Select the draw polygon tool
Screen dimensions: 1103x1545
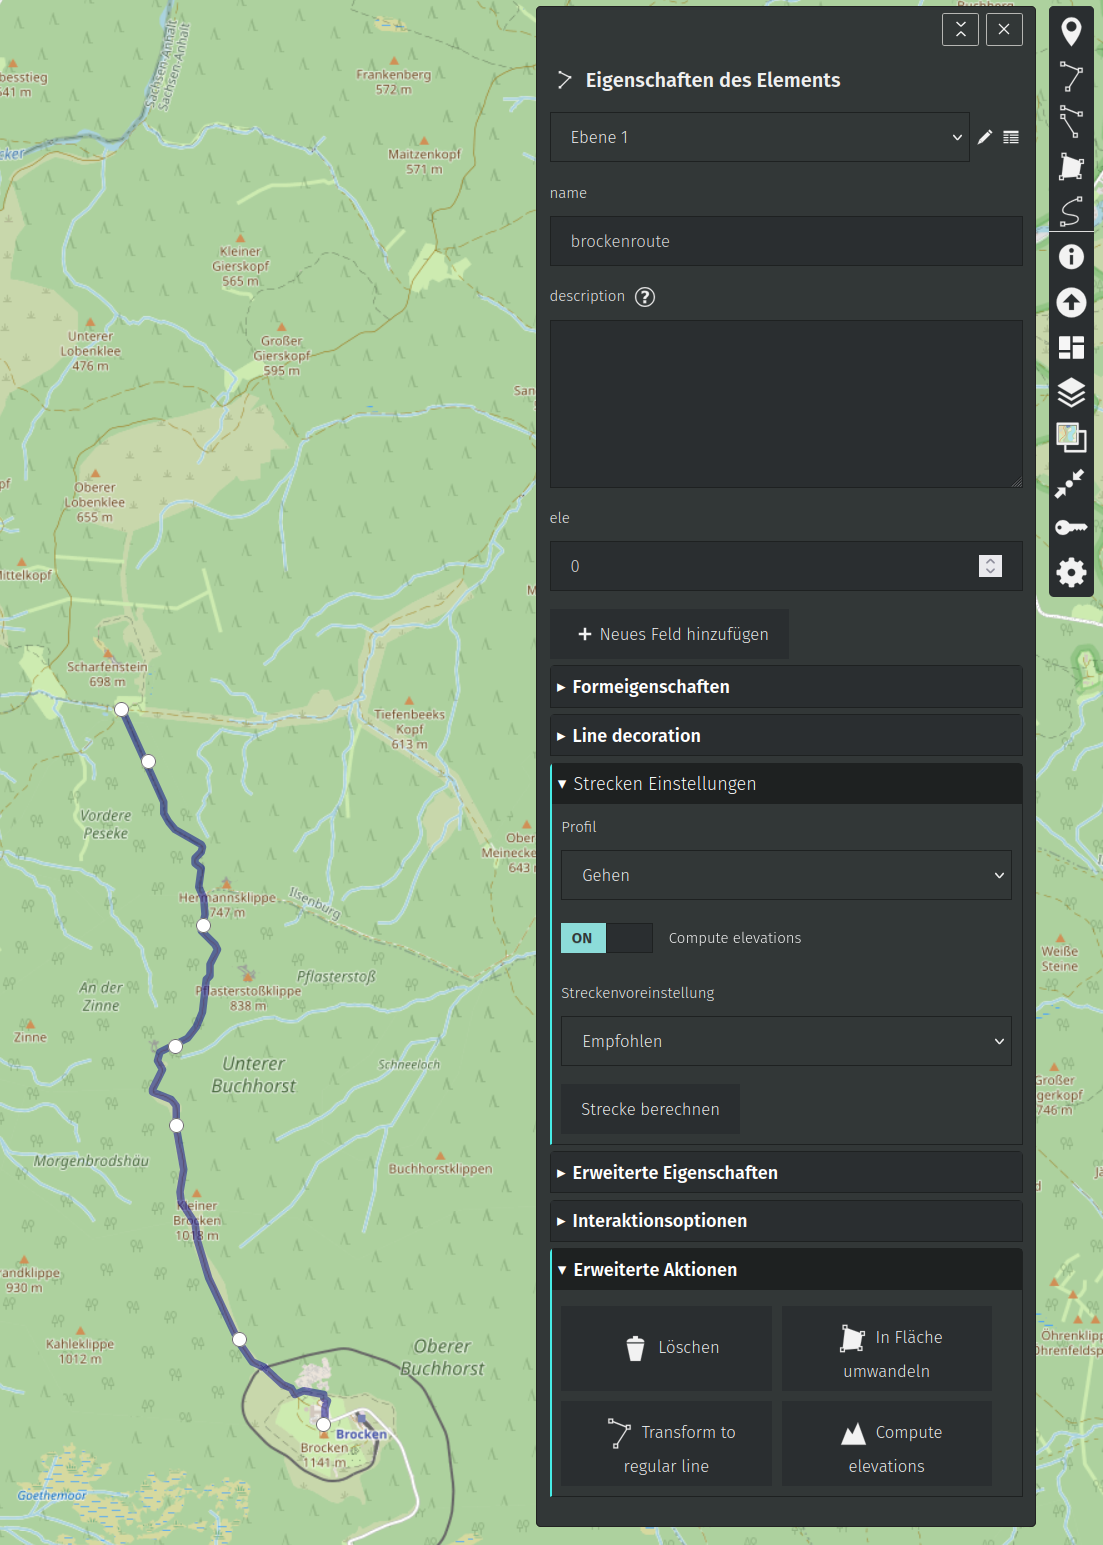(x=1071, y=166)
